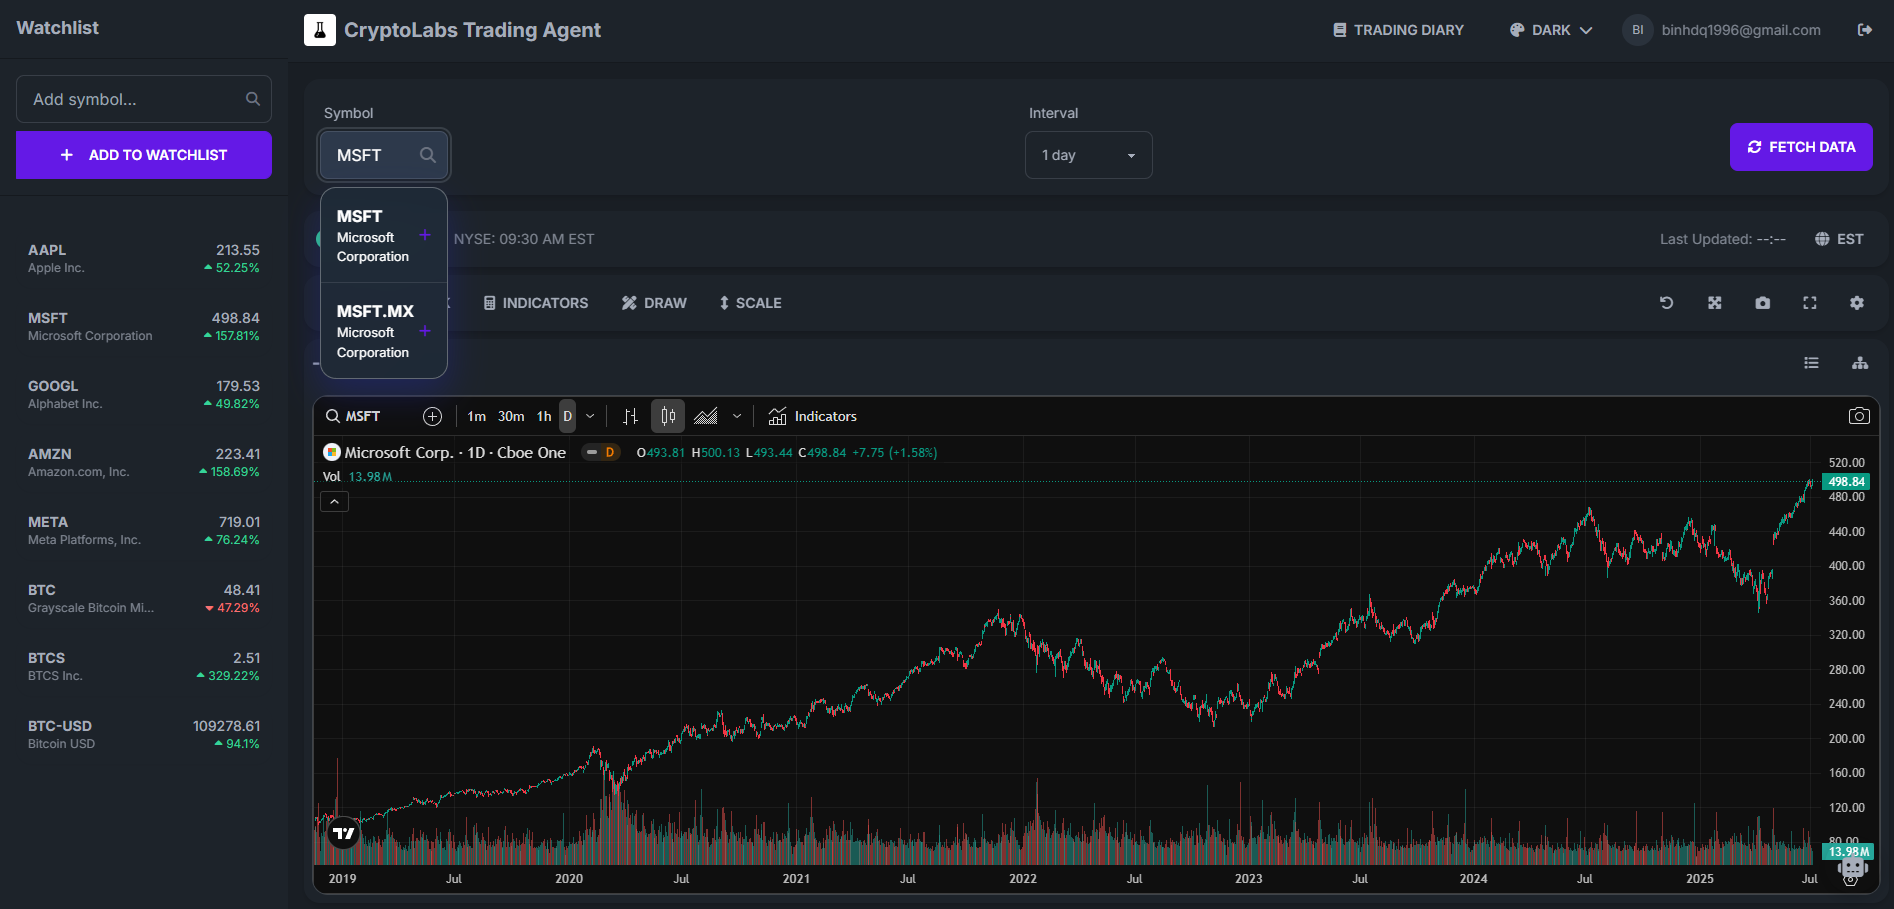The width and height of the screenshot is (1894, 909).
Task: Select the 1h timeframe
Action: 544,416
